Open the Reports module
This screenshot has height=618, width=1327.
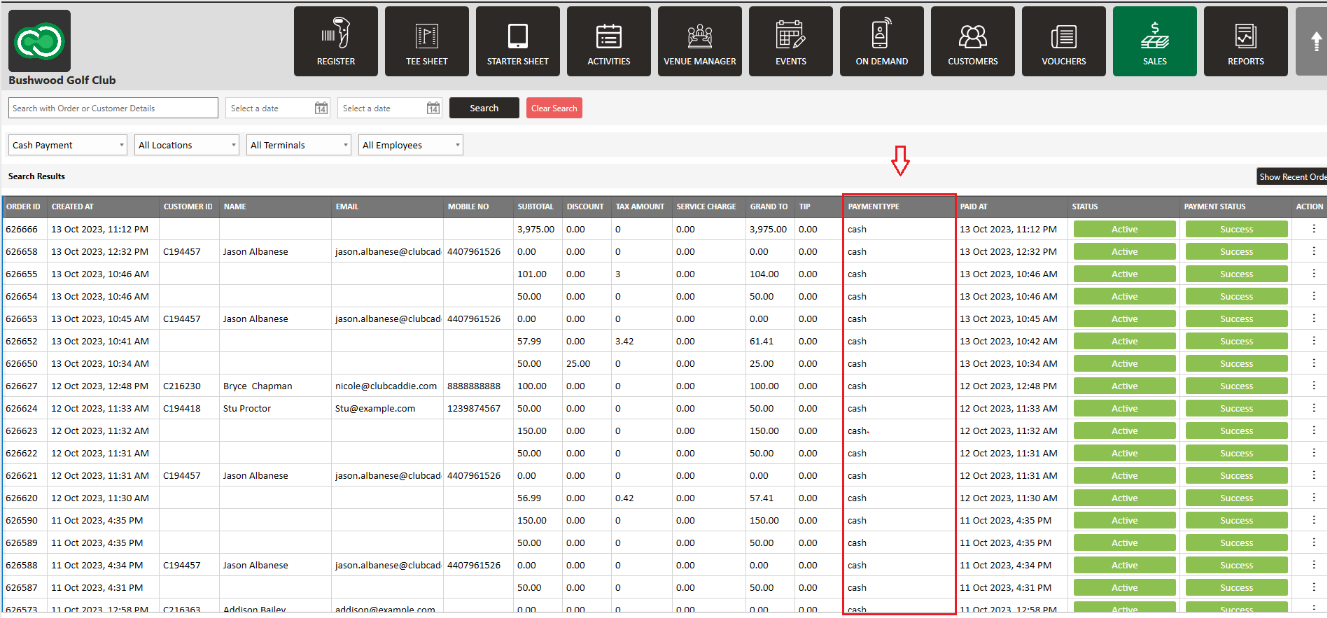pos(1246,41)
